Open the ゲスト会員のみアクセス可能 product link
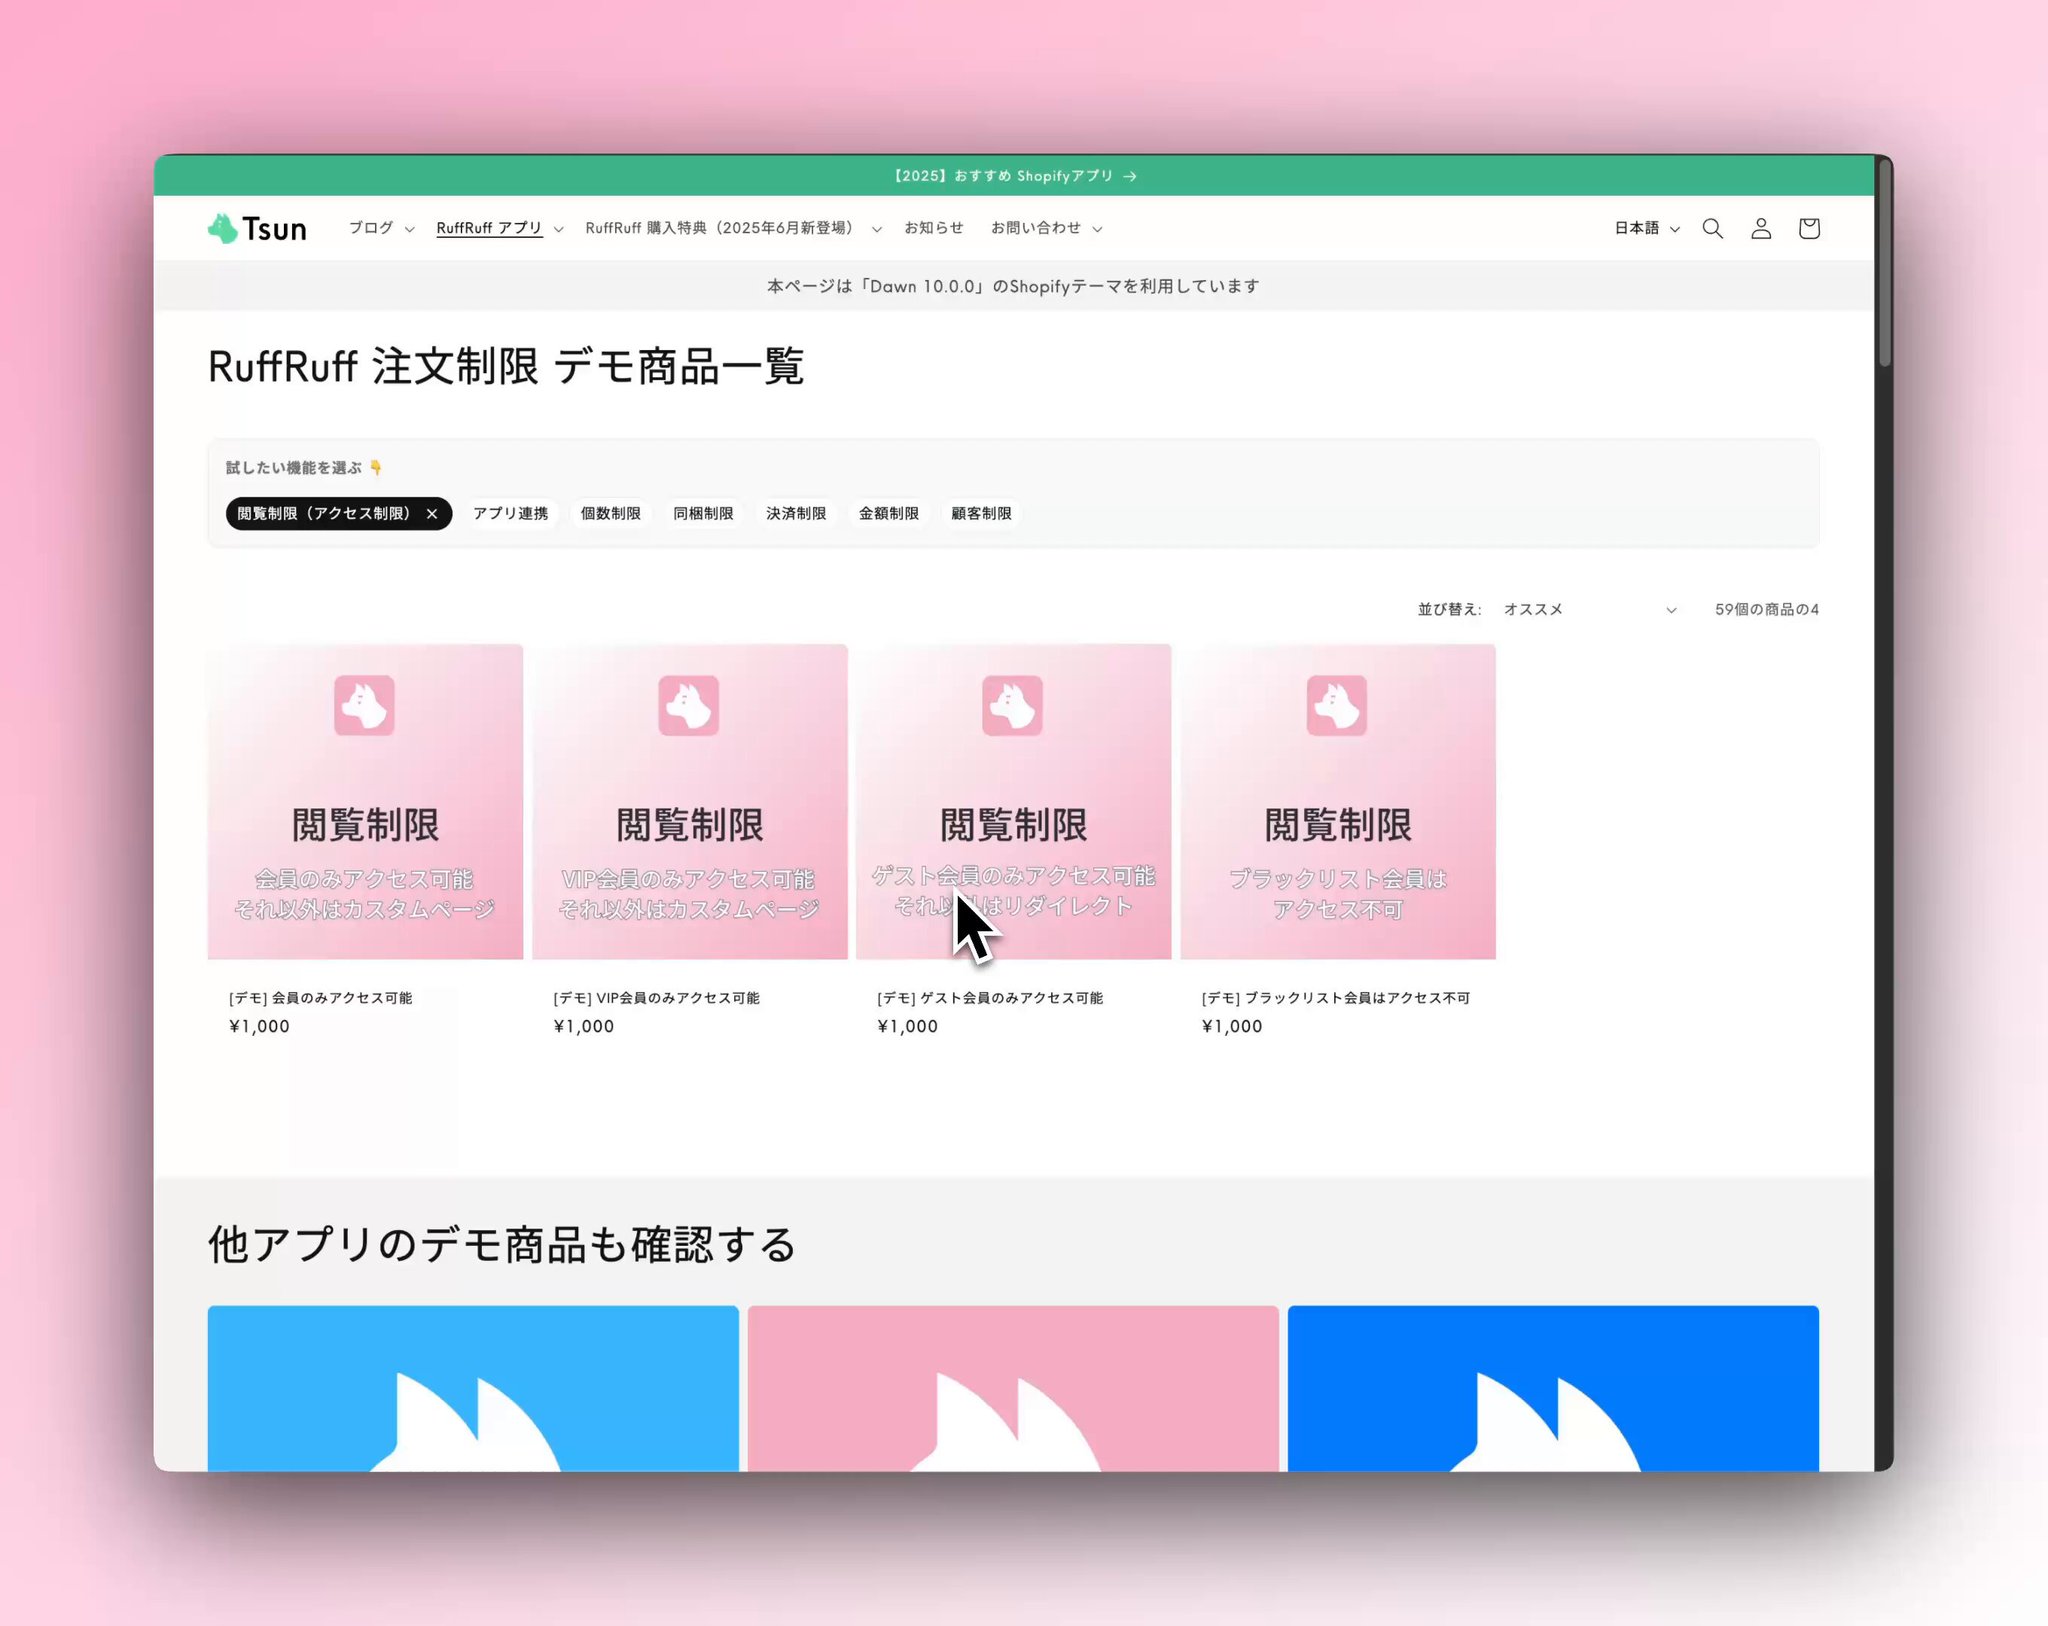The image size is (2048, 1626). coord(990,997)
